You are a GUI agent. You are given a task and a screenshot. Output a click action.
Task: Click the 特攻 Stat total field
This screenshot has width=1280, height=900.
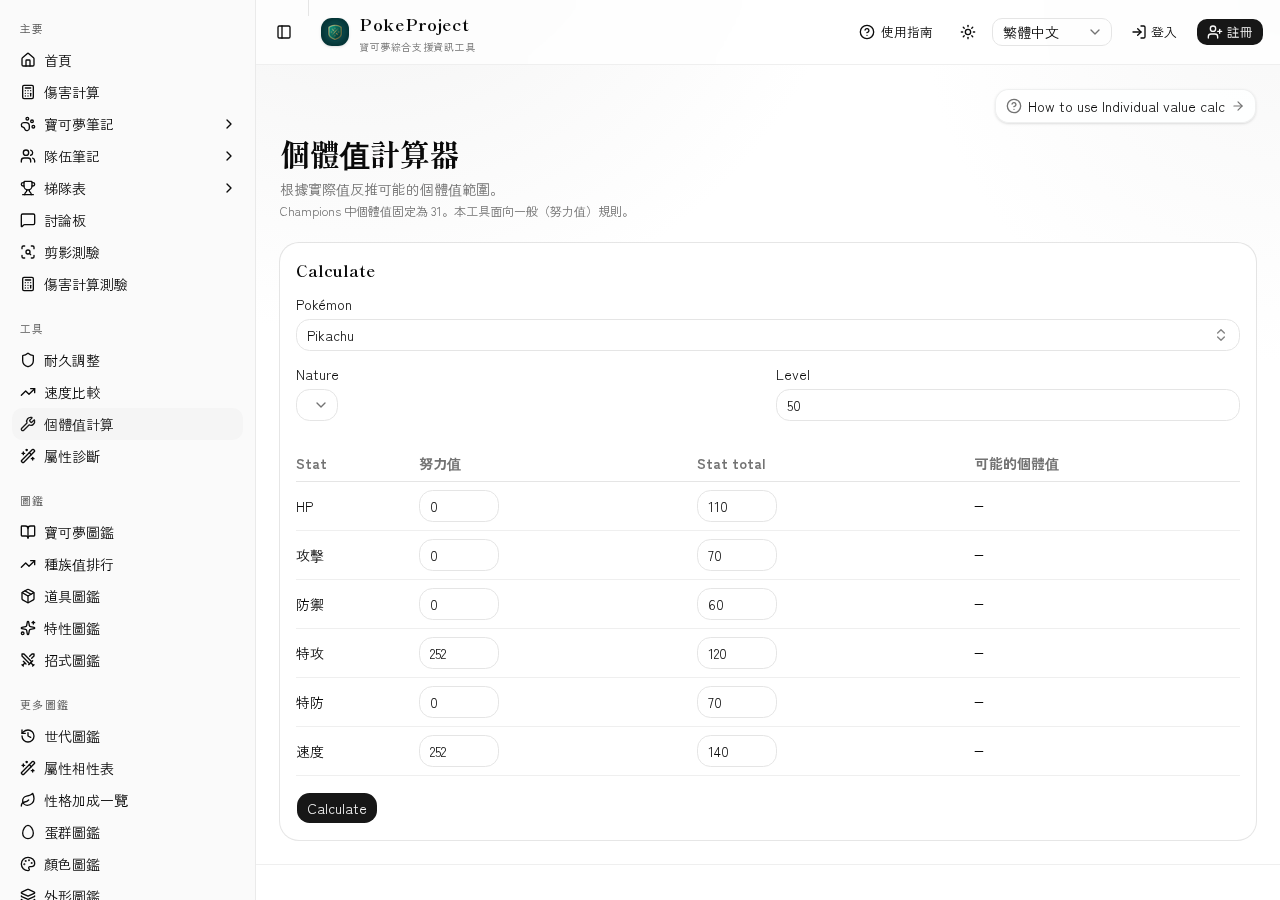click(737, 653)
